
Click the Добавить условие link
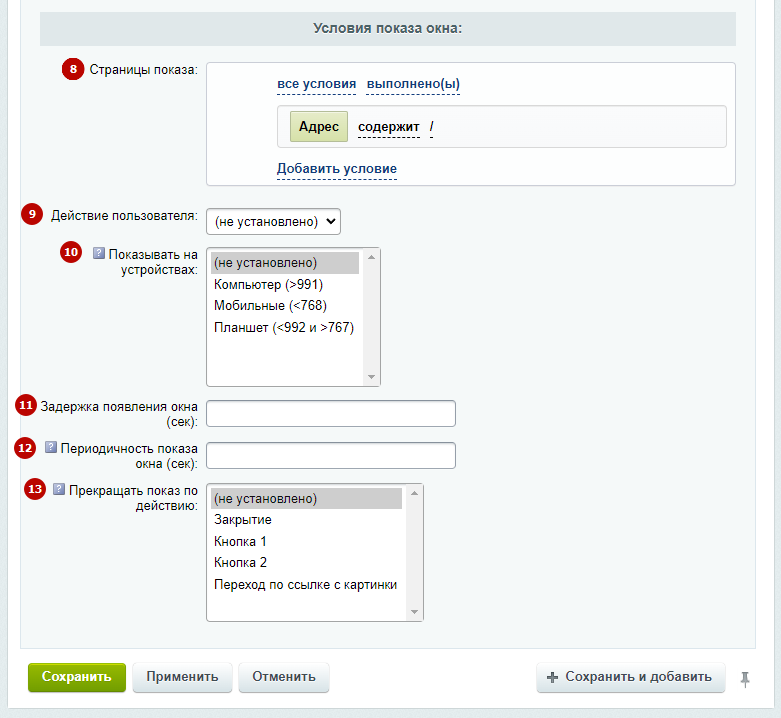[337, 169]
